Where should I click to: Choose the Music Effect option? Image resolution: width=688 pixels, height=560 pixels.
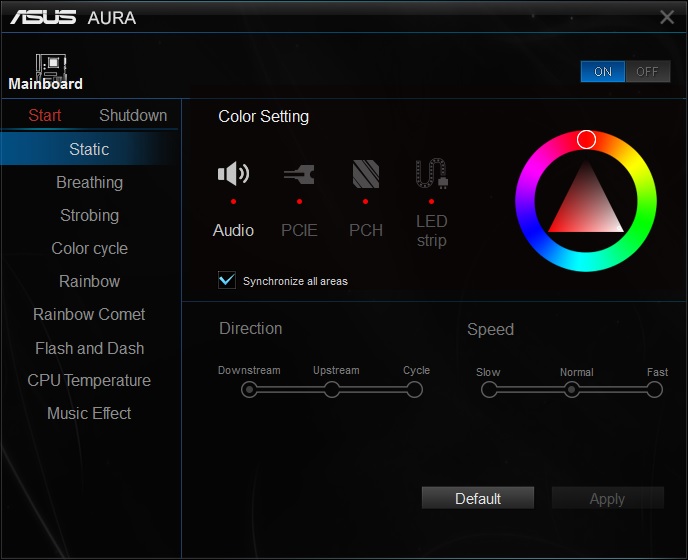[90, 413]
